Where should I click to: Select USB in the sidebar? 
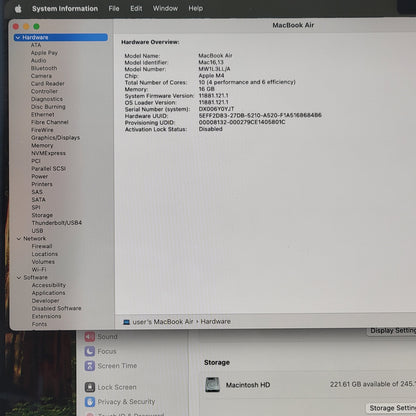[37, 231]
